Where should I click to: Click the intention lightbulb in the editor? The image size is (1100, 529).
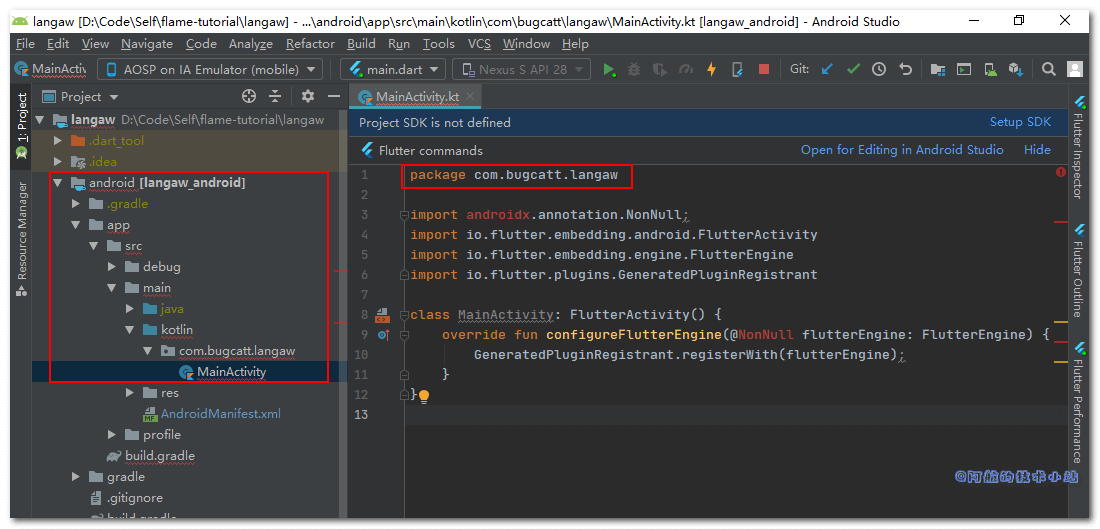click(423, 396)
